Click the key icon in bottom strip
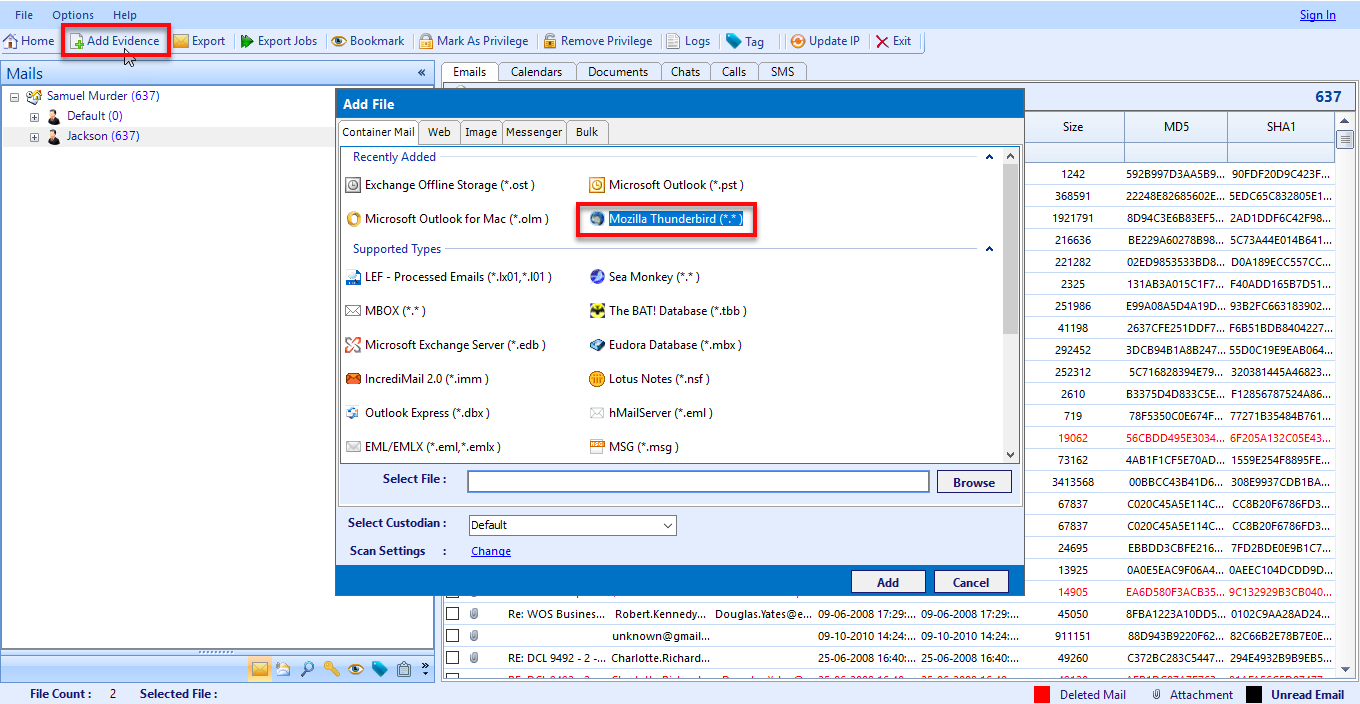 [332, 670]
